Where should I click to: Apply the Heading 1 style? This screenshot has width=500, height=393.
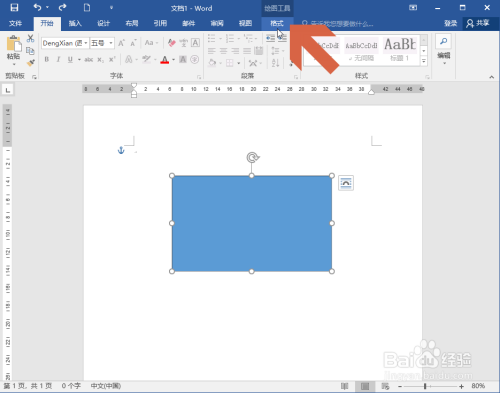point(400,50)
